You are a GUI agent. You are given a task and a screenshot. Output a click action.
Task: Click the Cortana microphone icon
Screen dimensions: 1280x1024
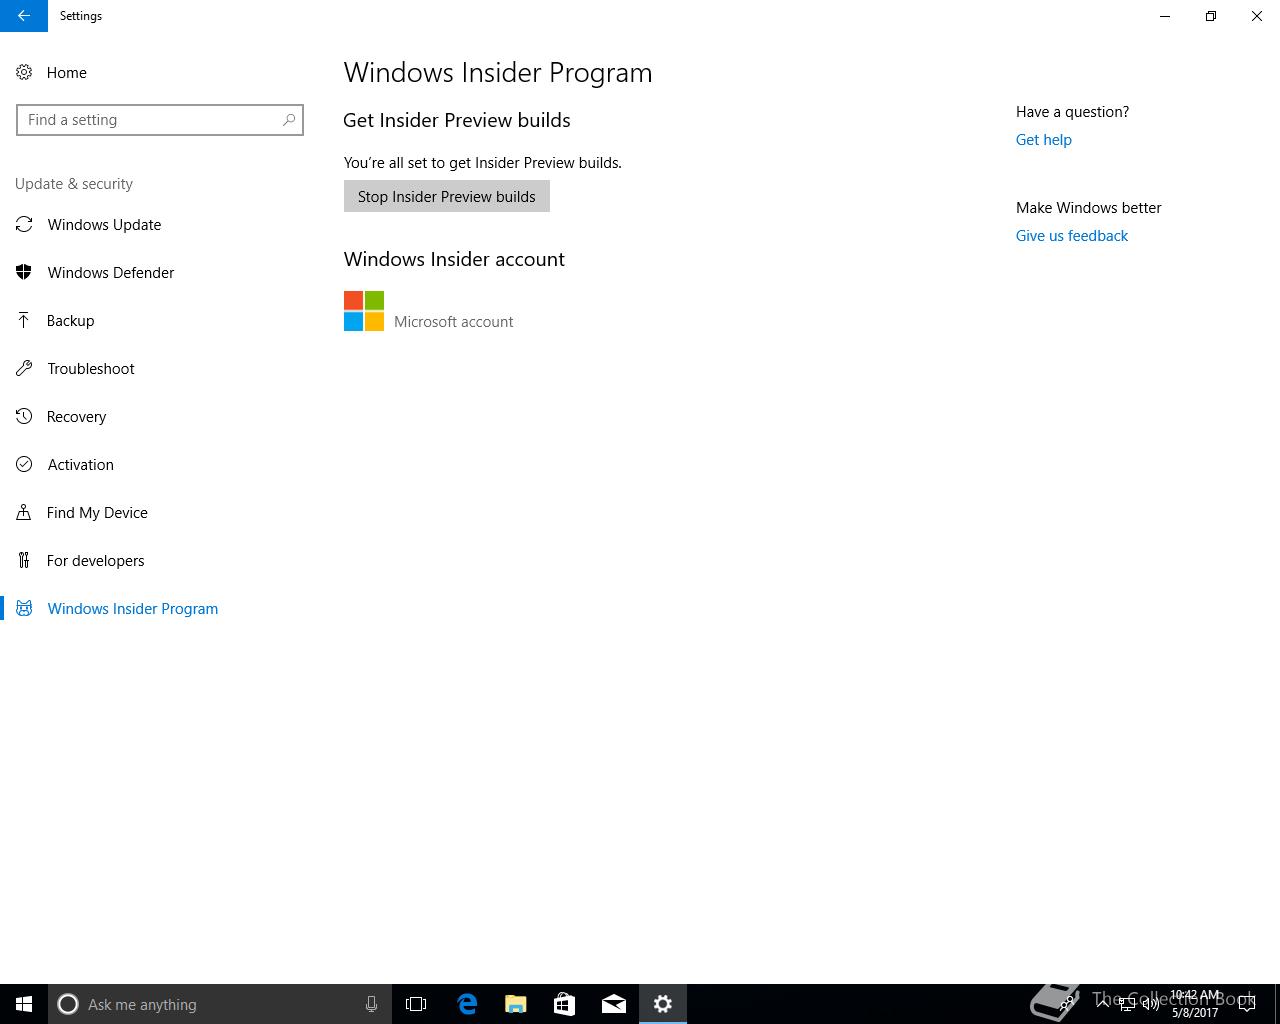pos(371,1004)
